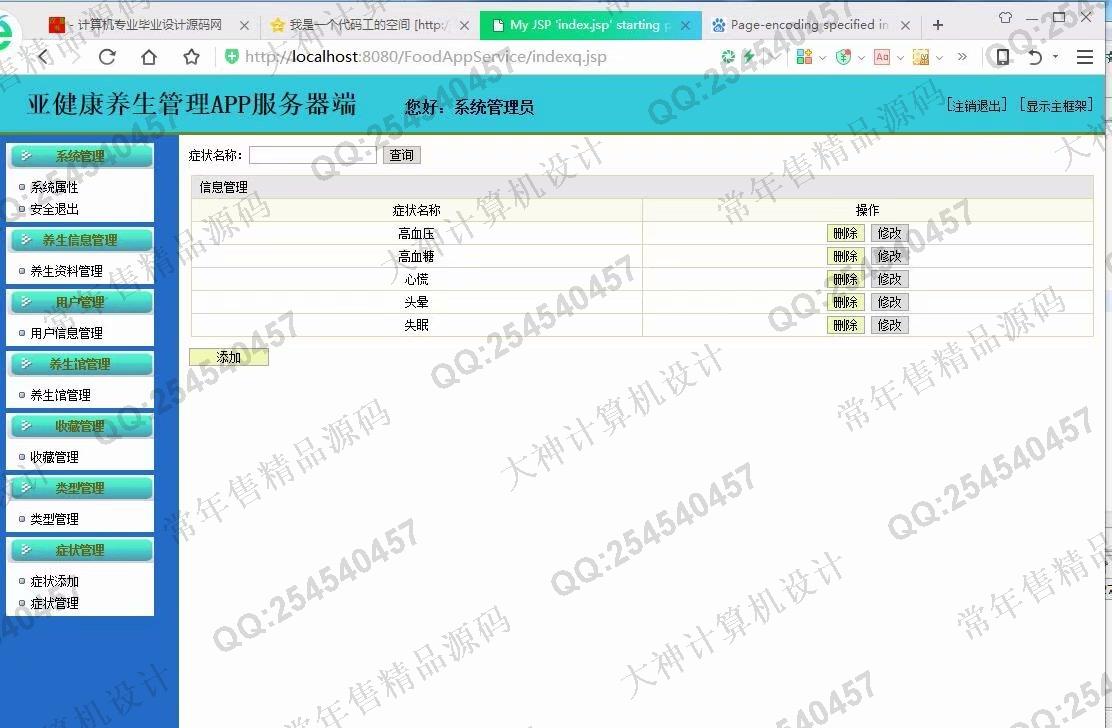Switch to My JSP index.jsp tab
The image size is (1112, 728).
(x=590, y=26)
